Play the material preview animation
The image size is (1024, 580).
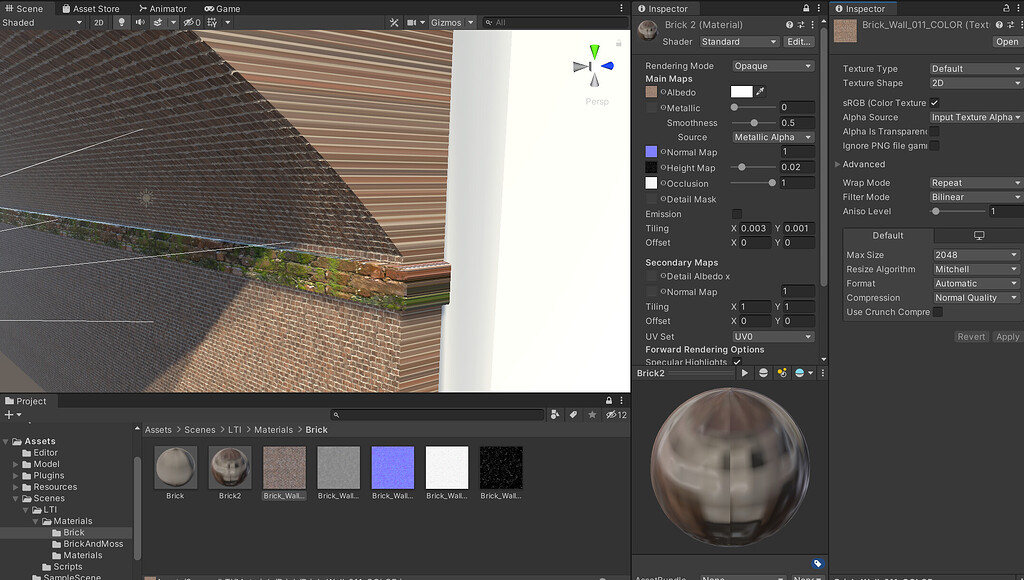click(745, 372)
